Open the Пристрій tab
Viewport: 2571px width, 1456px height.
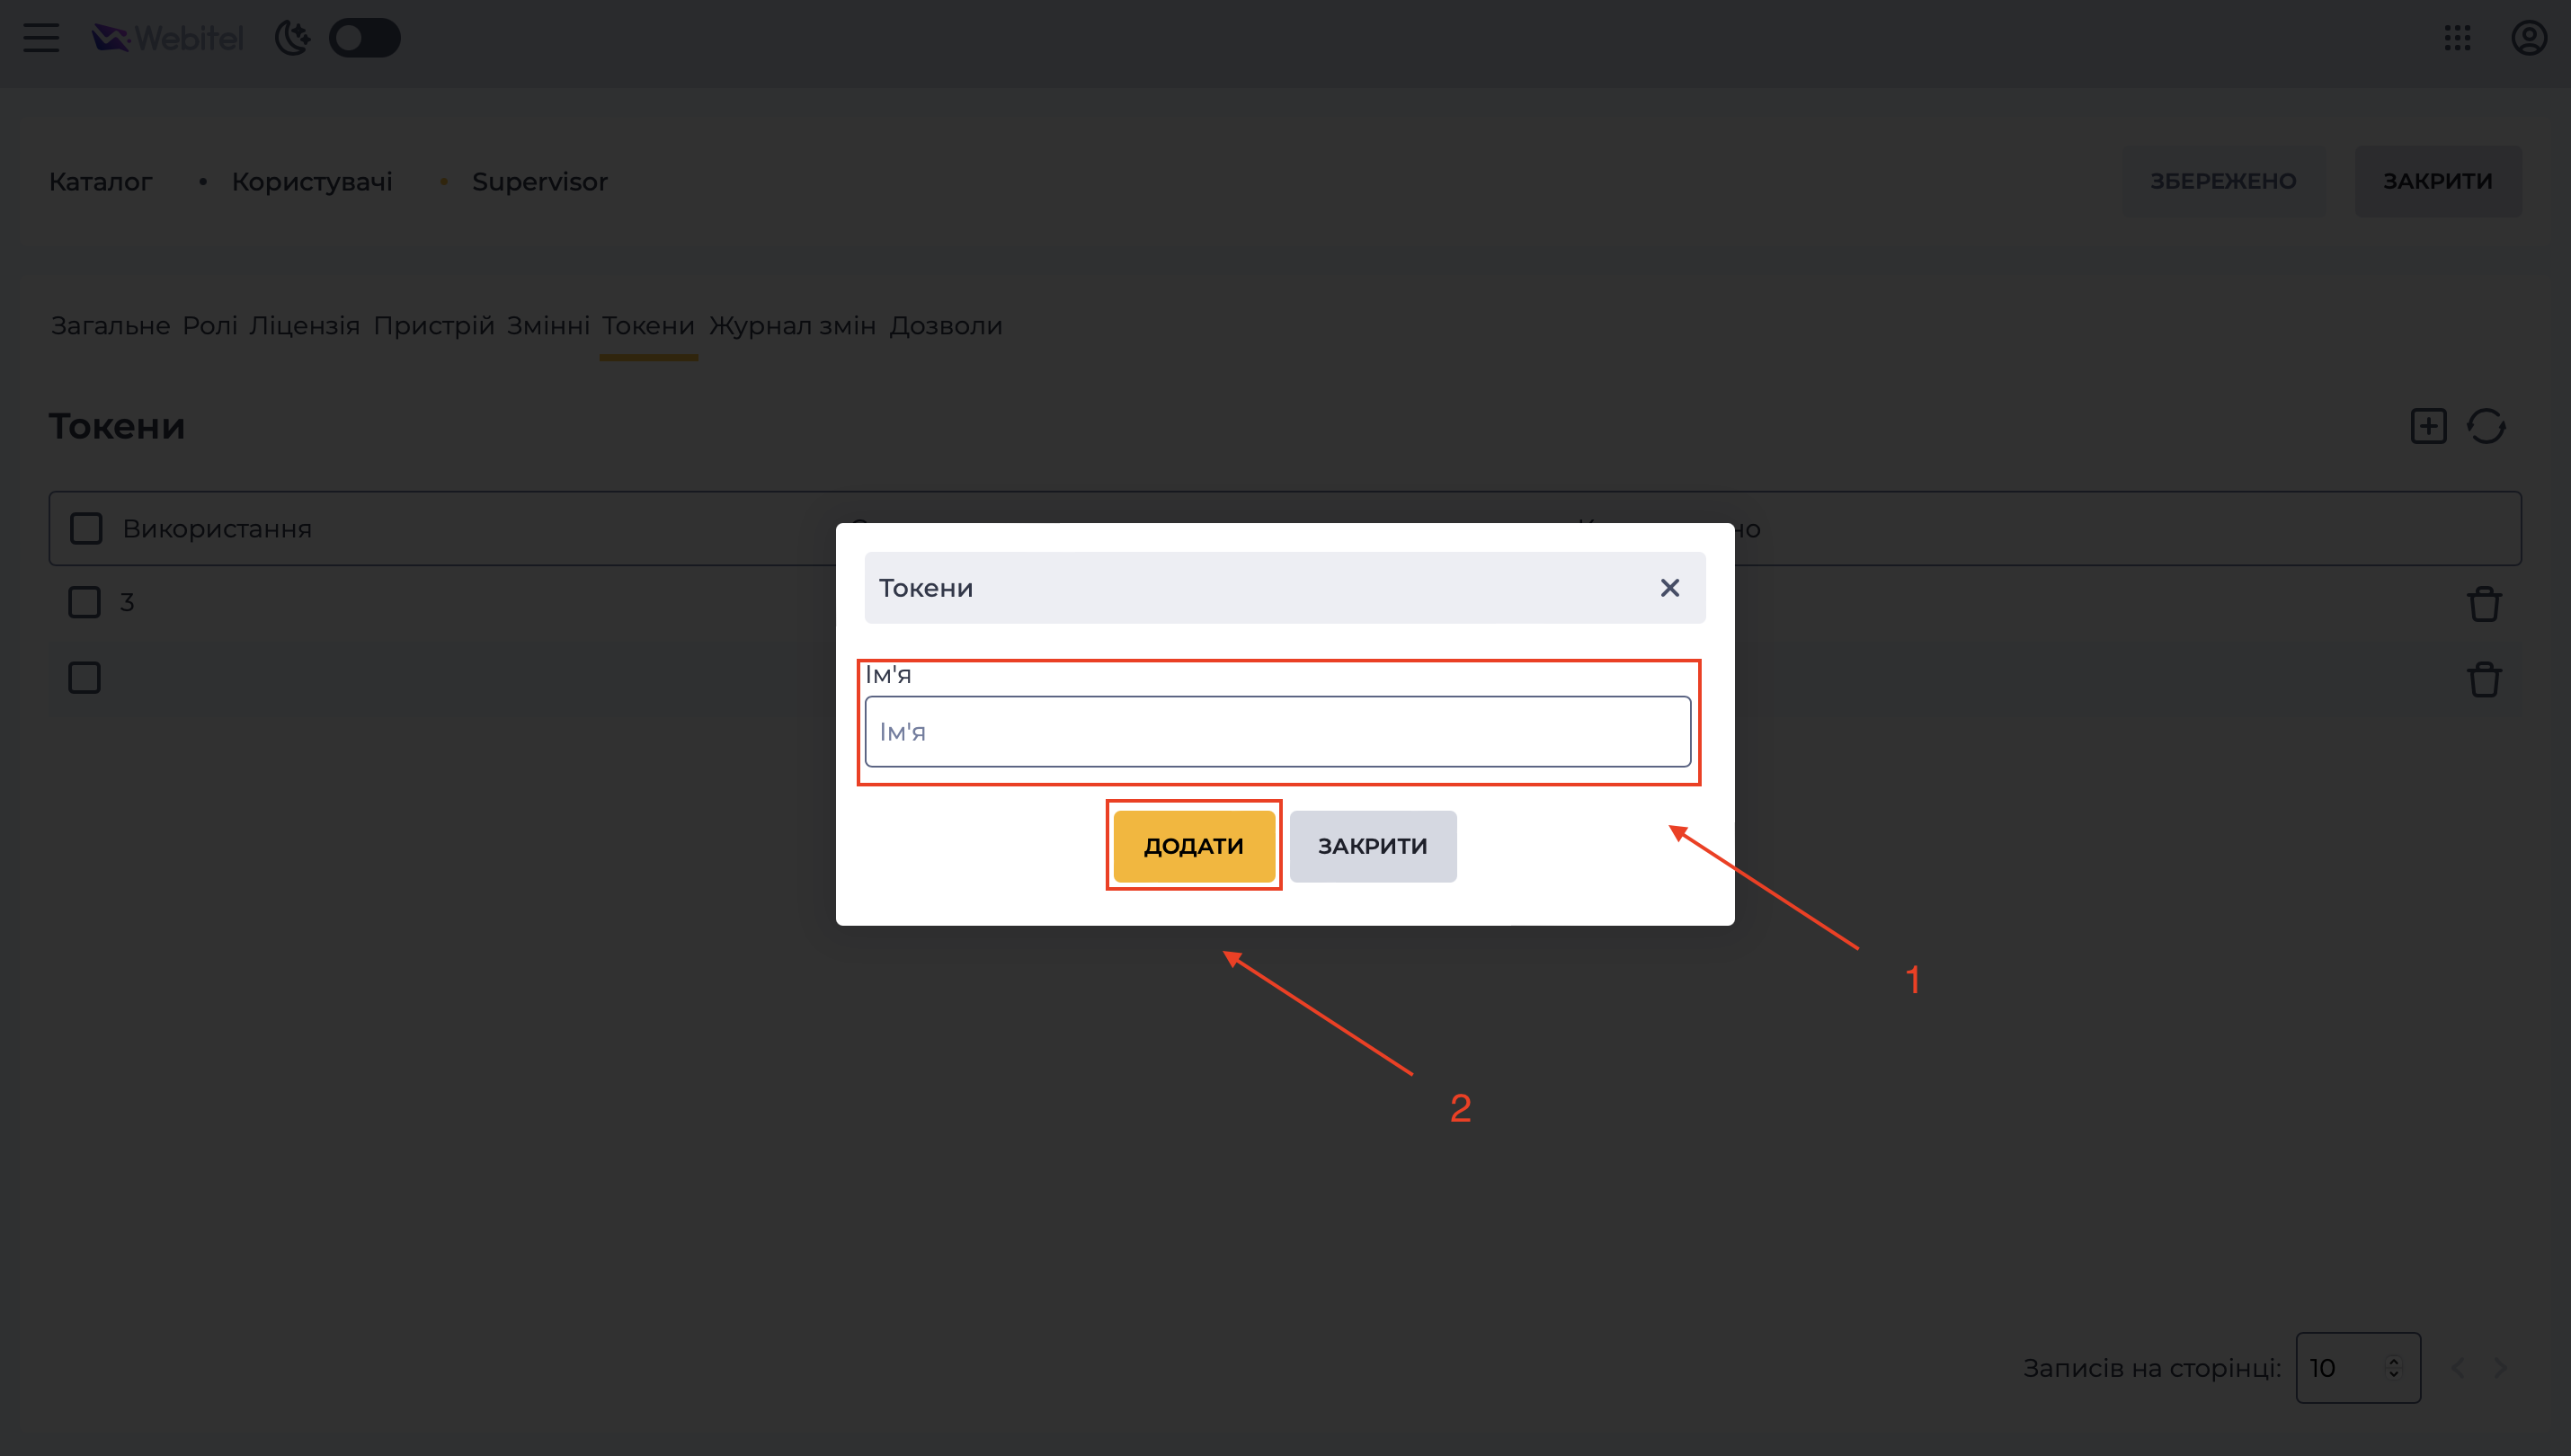point(434,325)
